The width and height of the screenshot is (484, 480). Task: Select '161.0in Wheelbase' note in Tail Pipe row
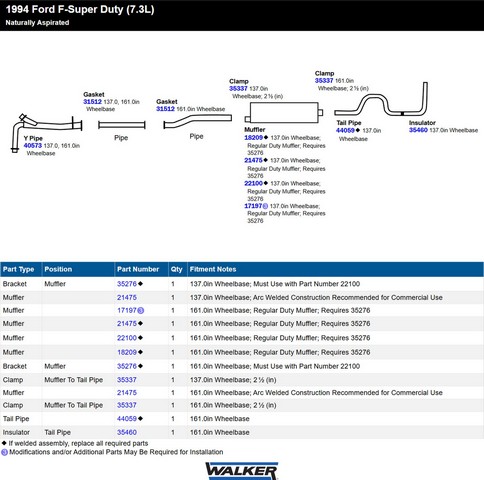point(220,419)
